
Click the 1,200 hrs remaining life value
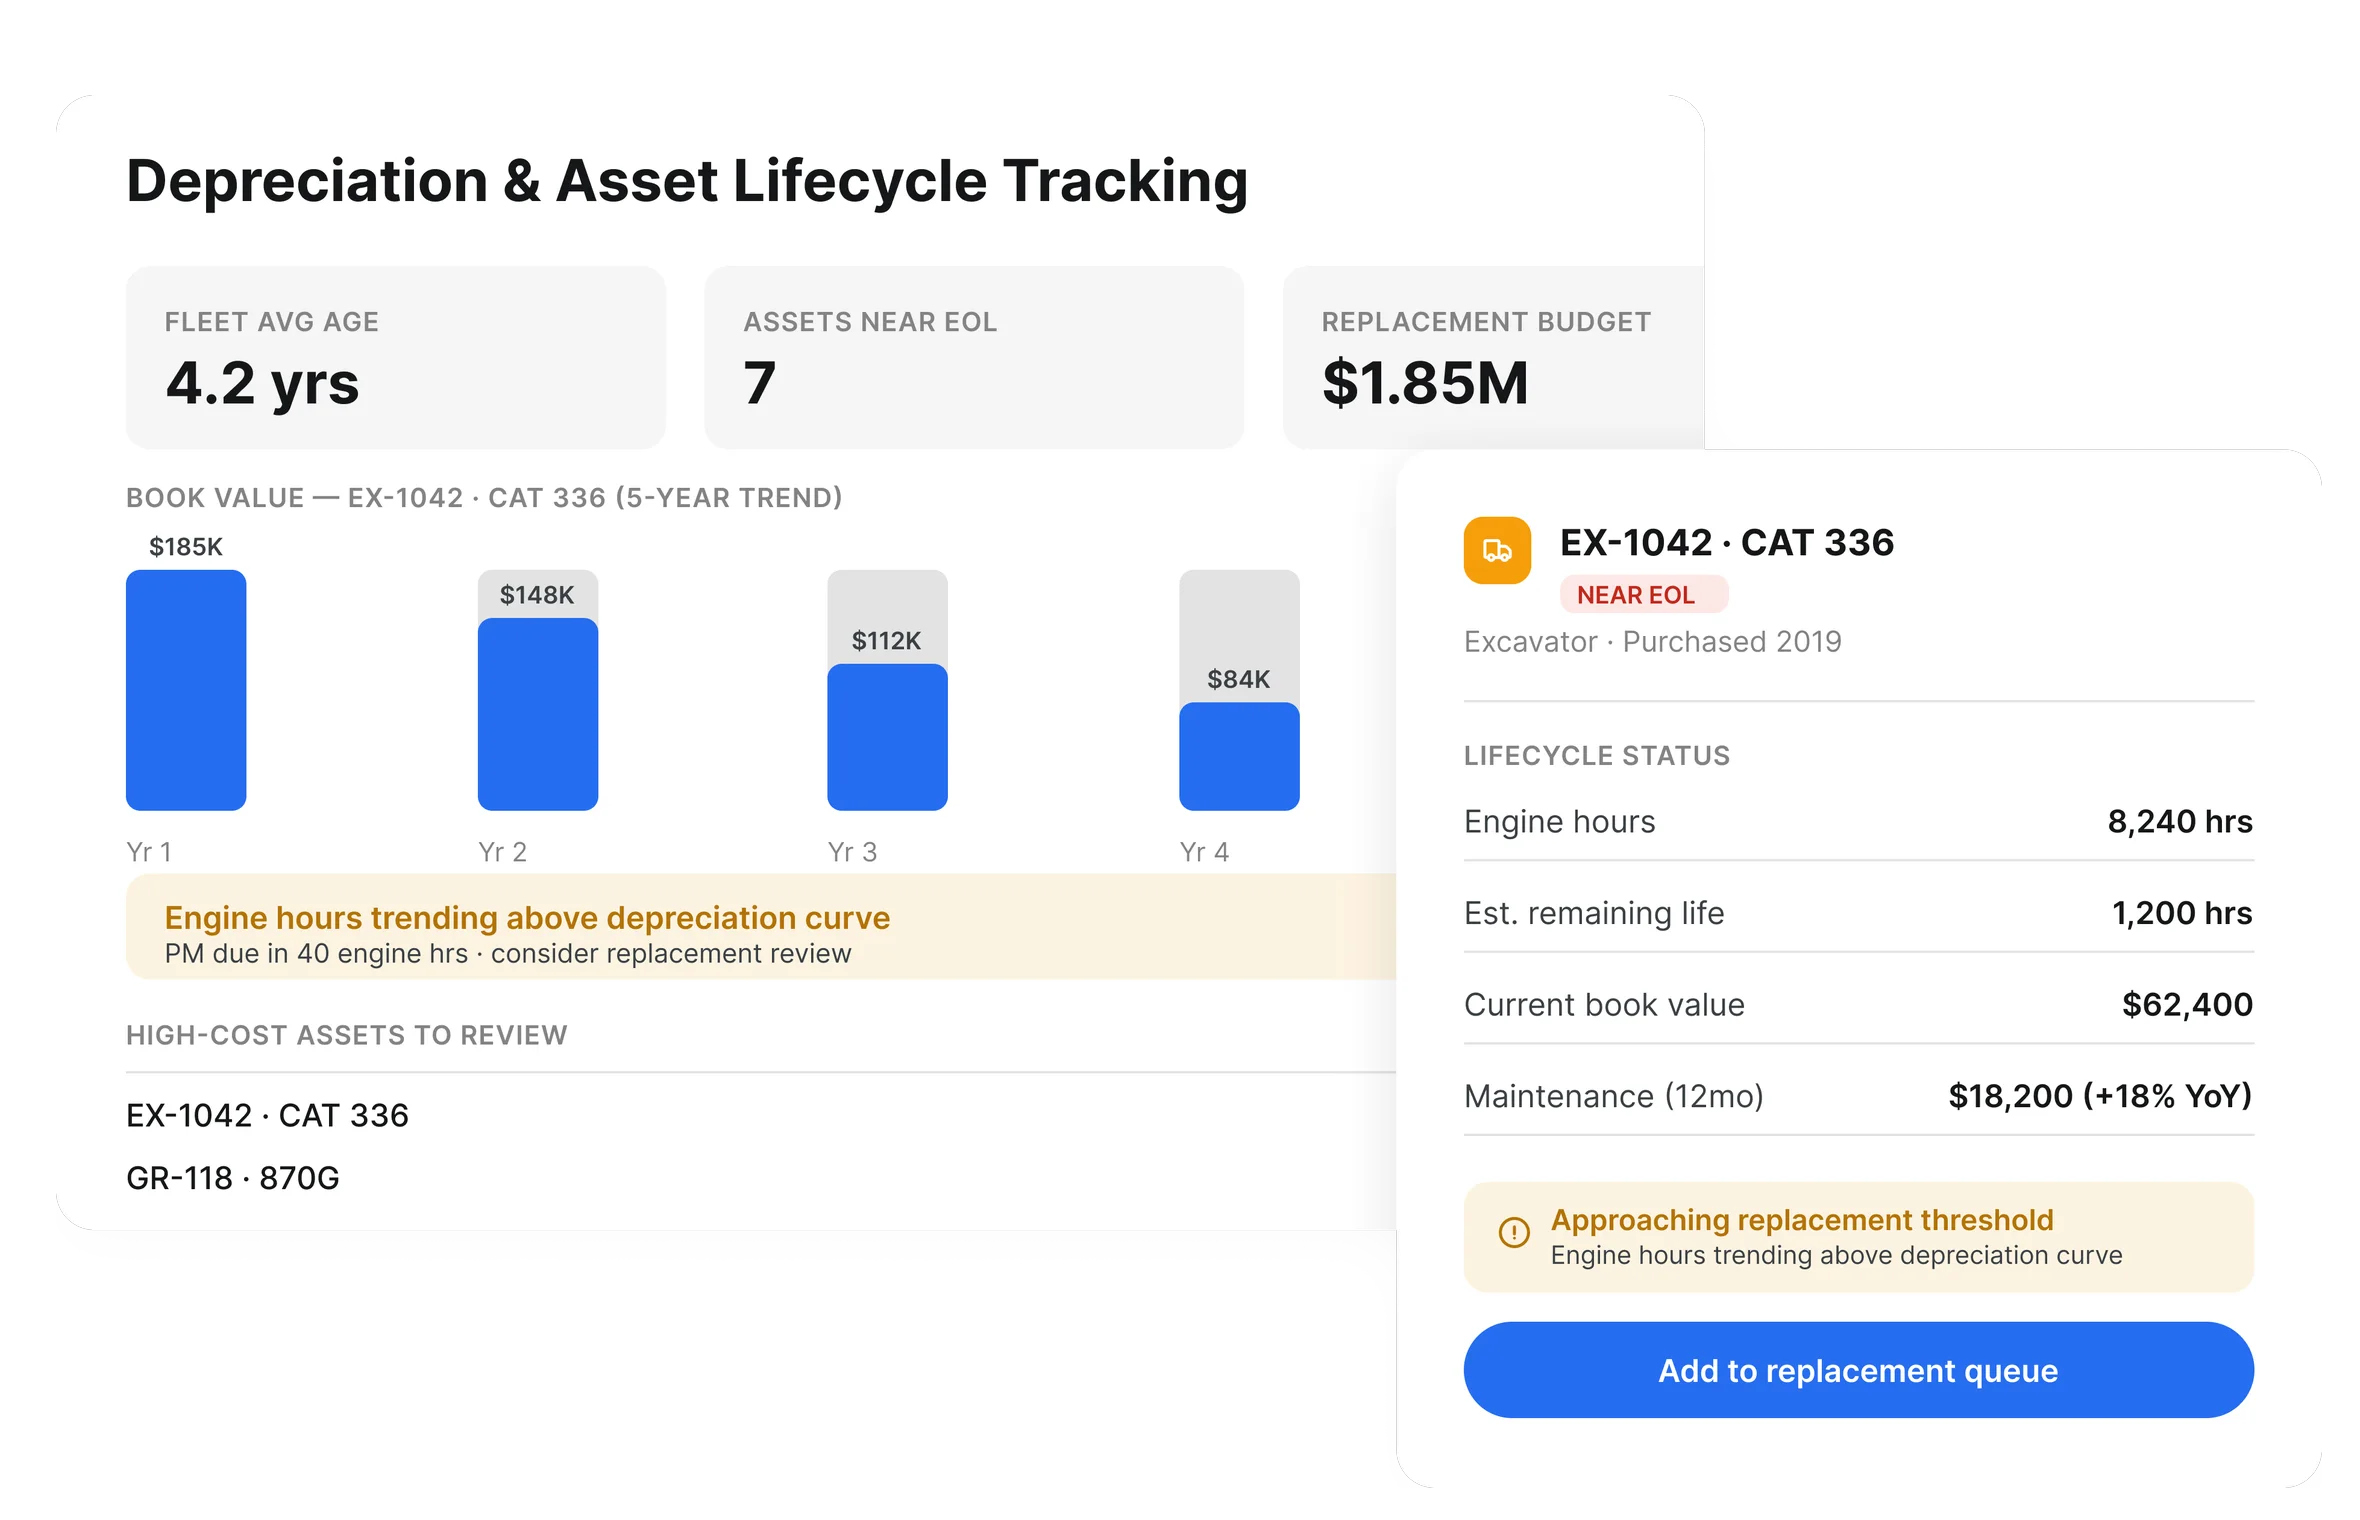[2182, 913]
